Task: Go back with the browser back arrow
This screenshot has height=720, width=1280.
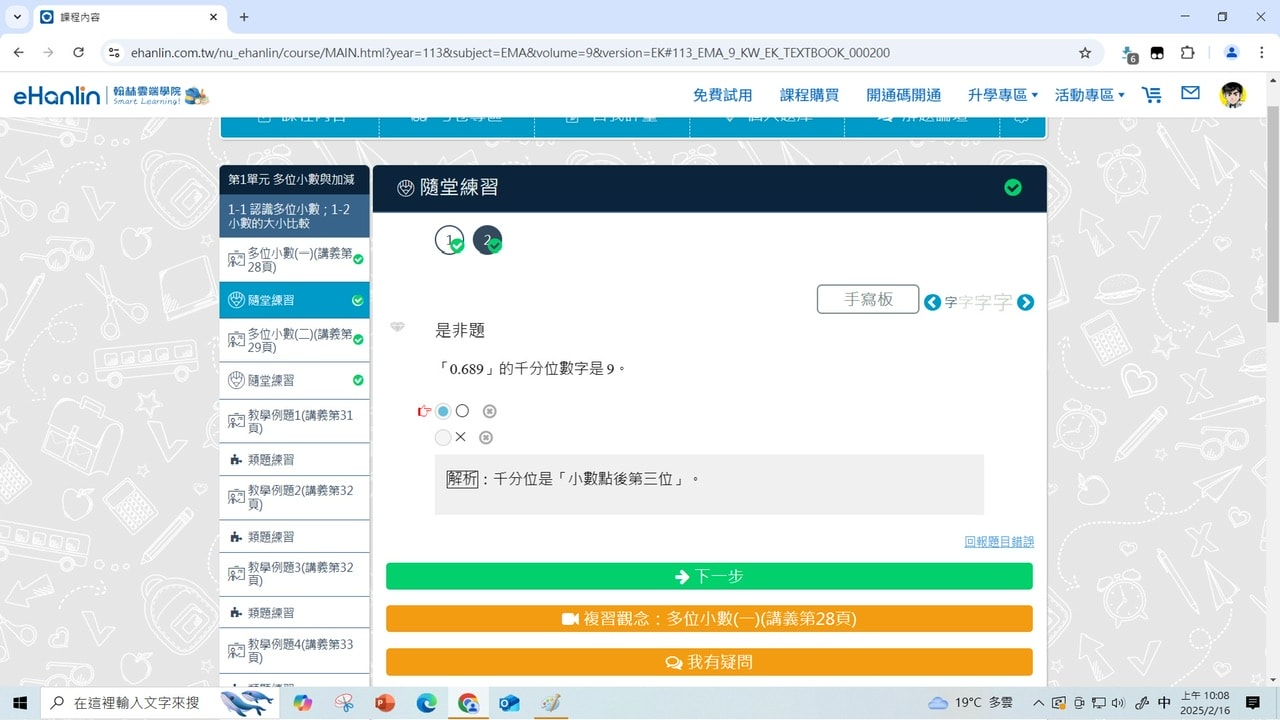Action: pos(18,52)
